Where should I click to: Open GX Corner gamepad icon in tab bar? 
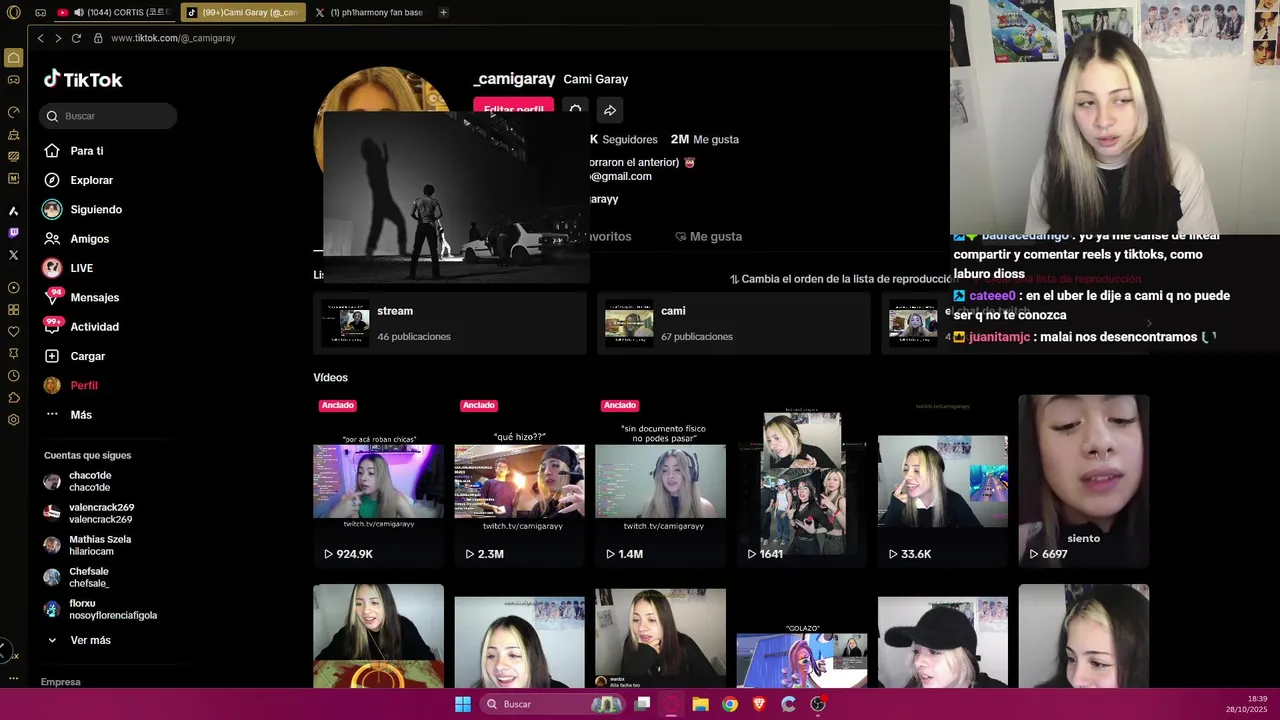[40, 13]
